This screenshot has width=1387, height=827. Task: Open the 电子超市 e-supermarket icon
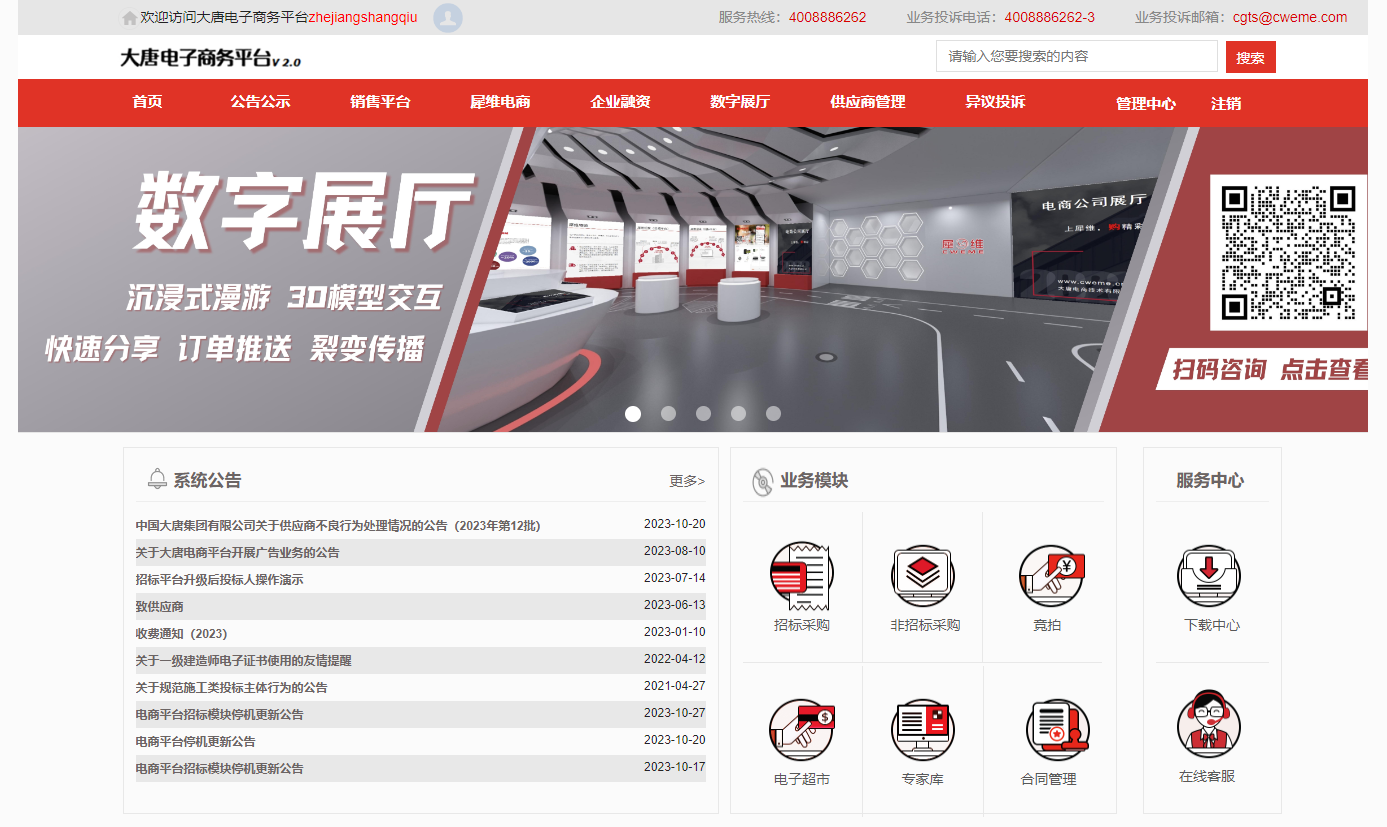click(x=801, y=730)
